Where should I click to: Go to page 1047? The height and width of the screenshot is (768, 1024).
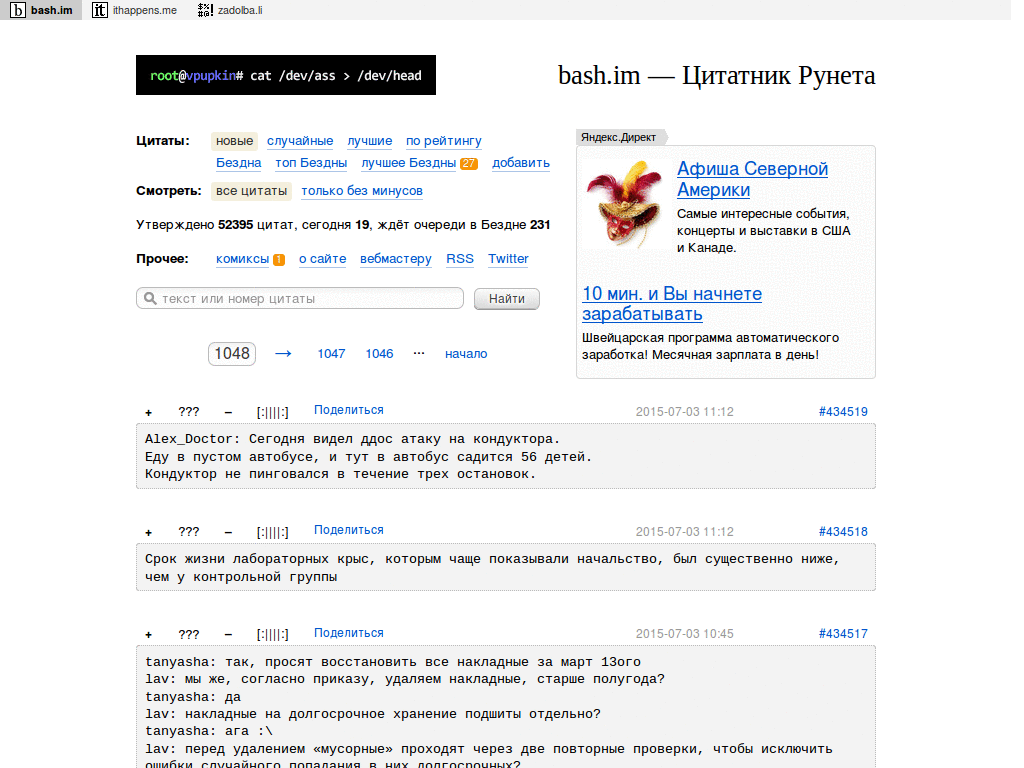pyautogui.click(x=331, y=354)
